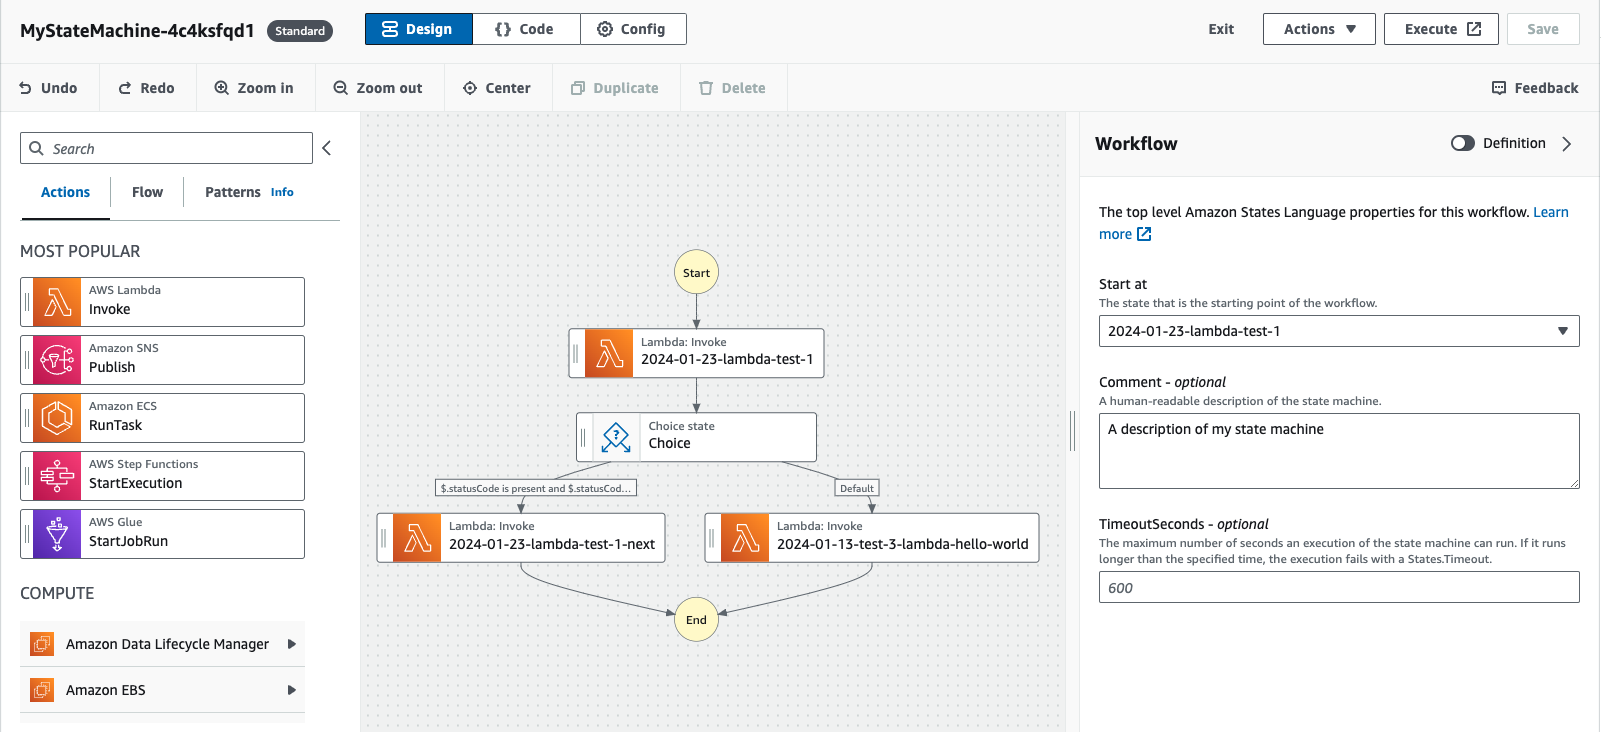Click the AWS Glue StartJobRun icon
Screen dimensions: 1601x732
pos(57,534)
